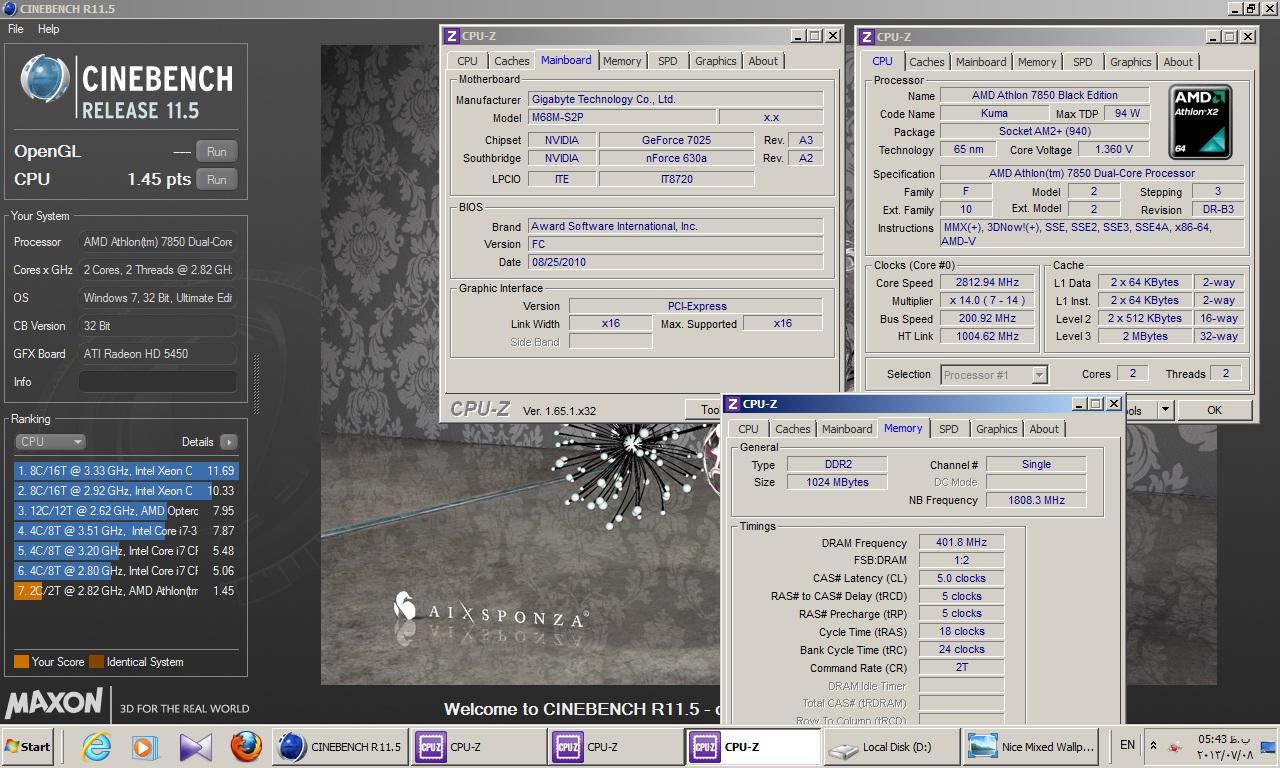Select About tab in Mainboard CPU-Z window
Image resolution: width=1280 pixels, height=768 pixels.
click(x=764, y=61)
